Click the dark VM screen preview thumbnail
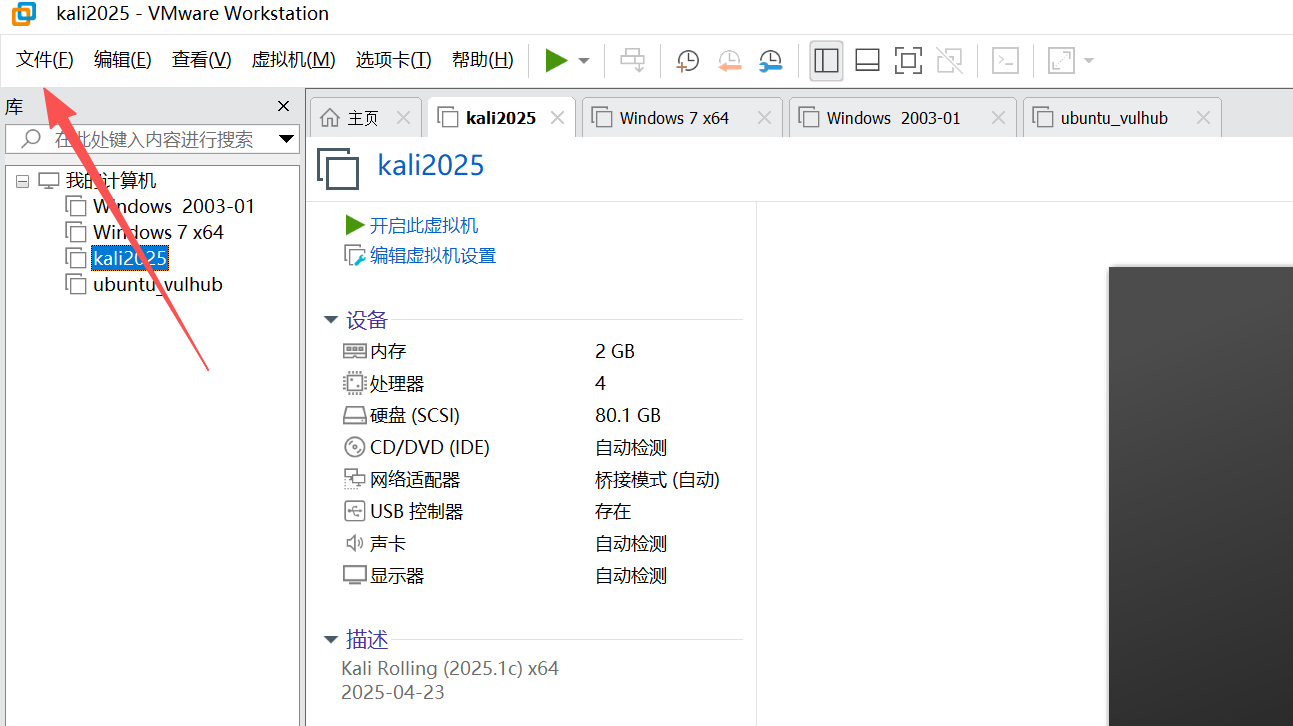 (x=1200, y=496)
